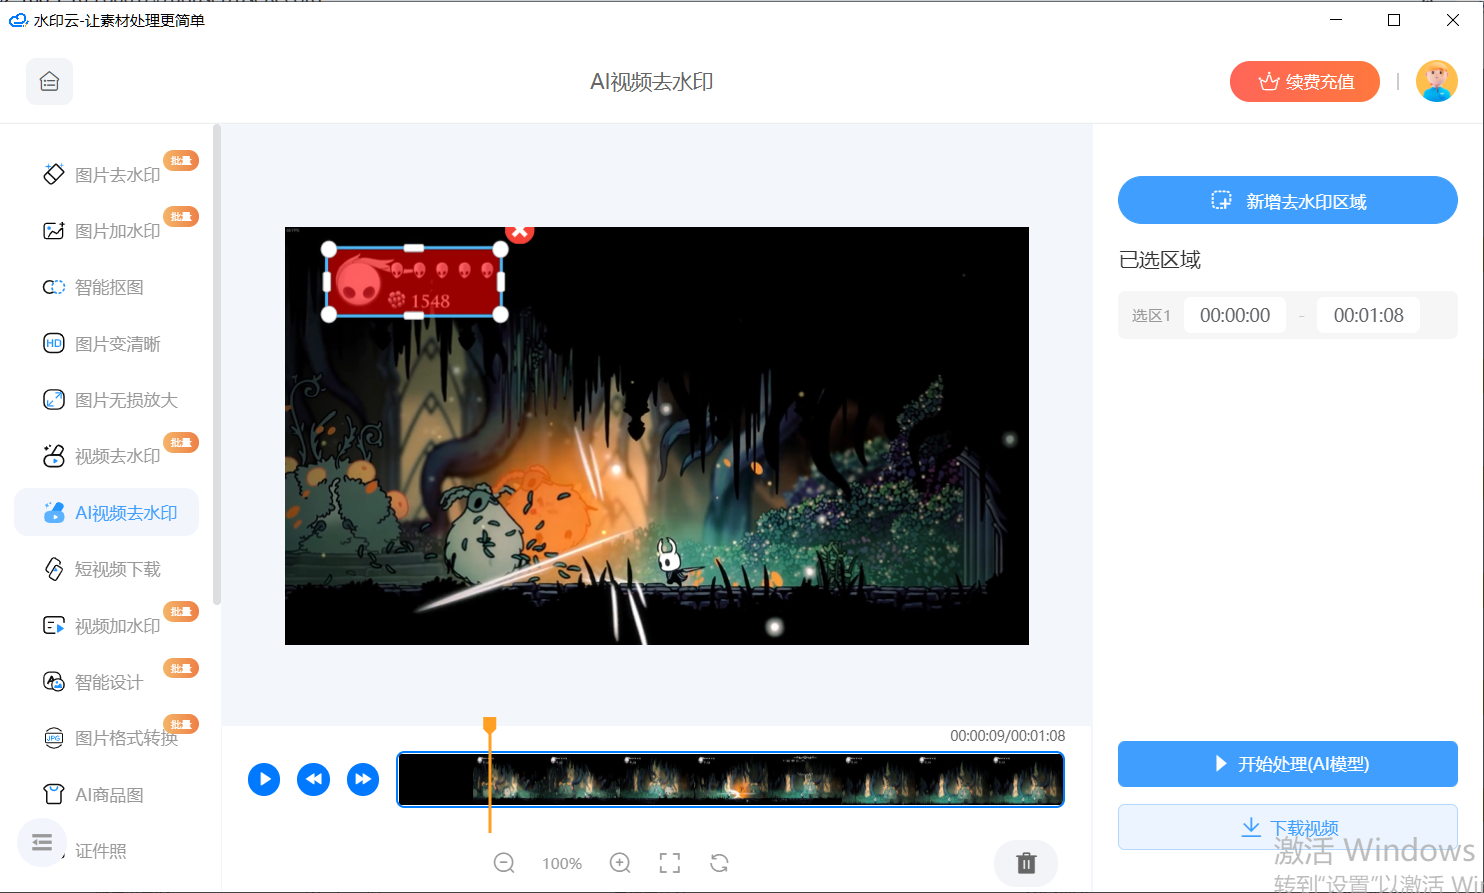Screen dimensions: 1484x893
Task: Open 图片无损放大 sidebar item
Action: [106, 400]
